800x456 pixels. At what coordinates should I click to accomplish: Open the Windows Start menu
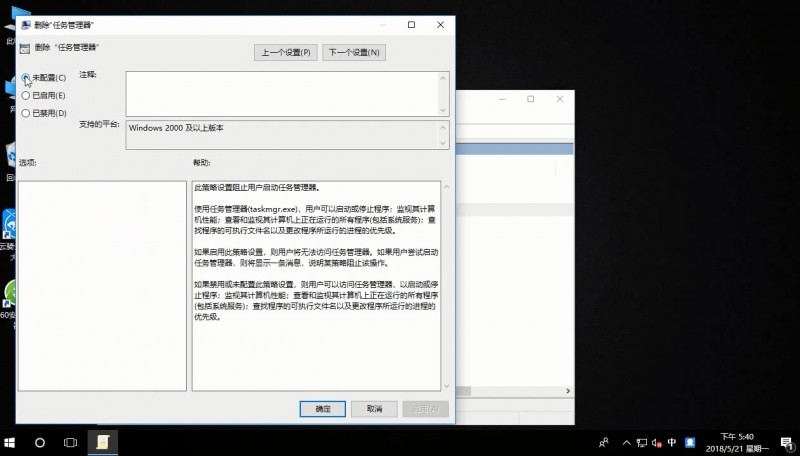pyautogui.click(x=9, y=442)
